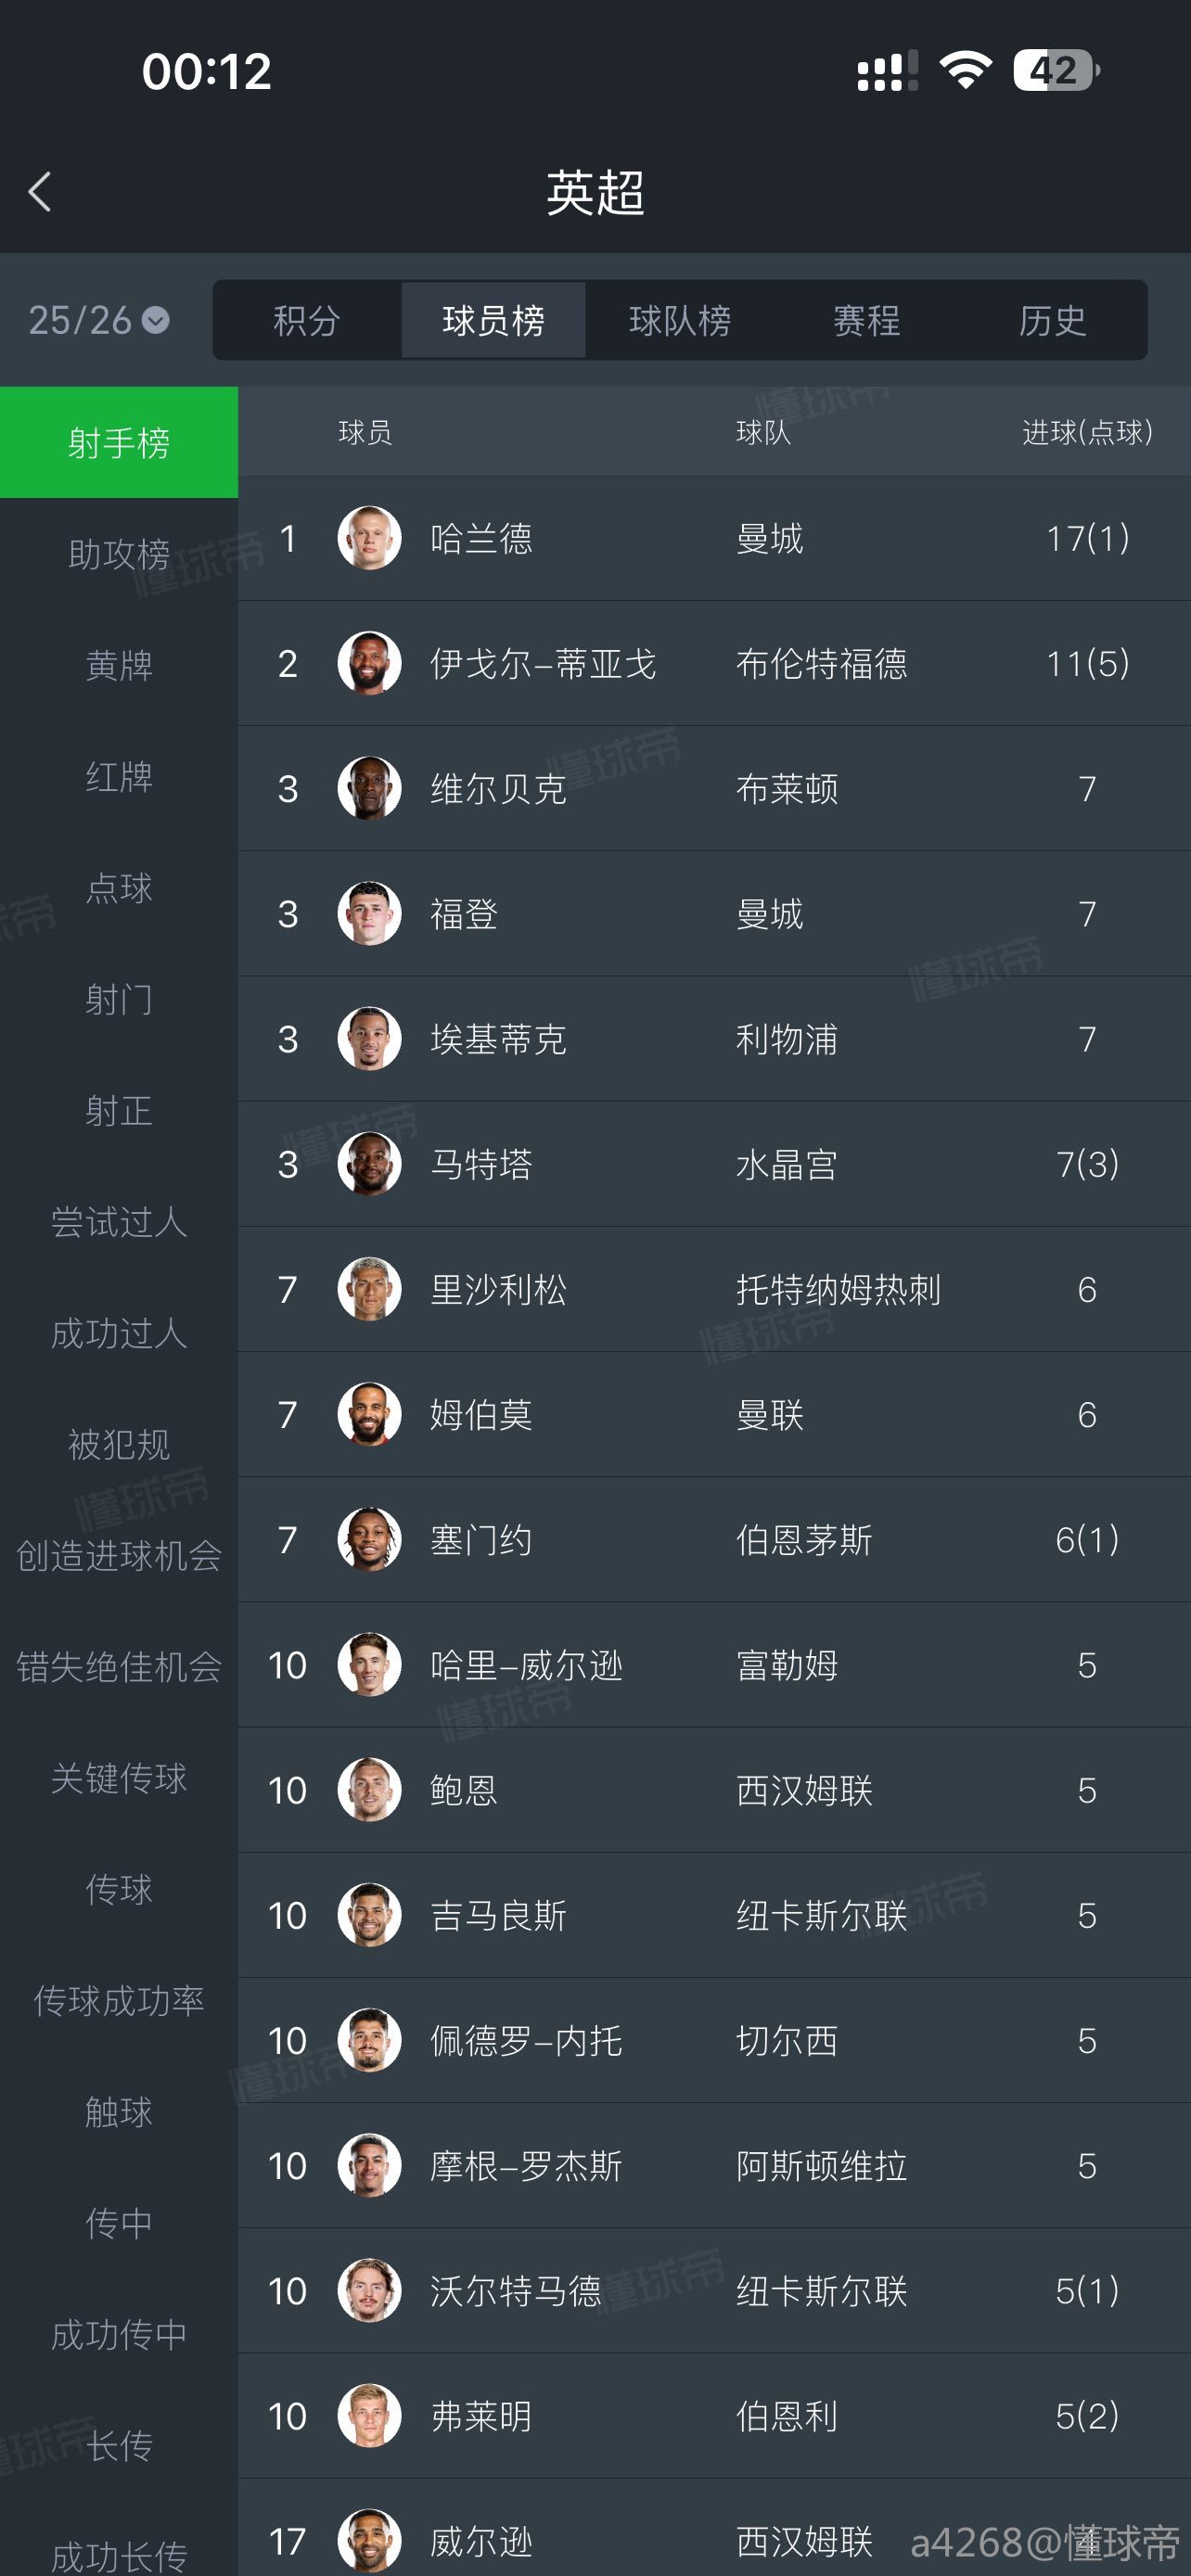
Task: Show the 黄牌 ranking list
Action: point(119,665)
